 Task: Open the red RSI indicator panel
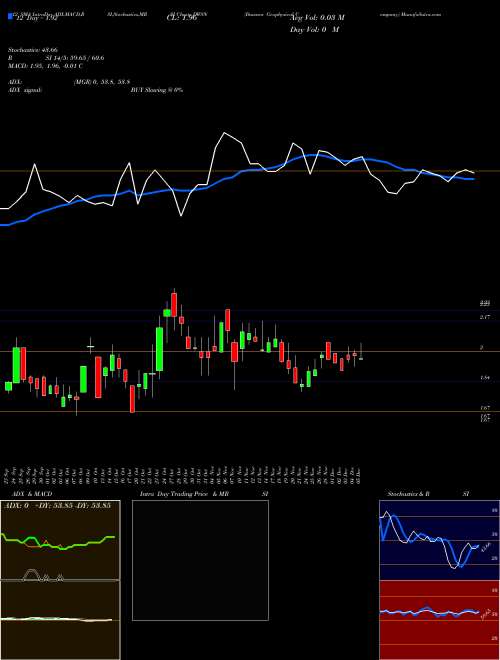point(439,620)
